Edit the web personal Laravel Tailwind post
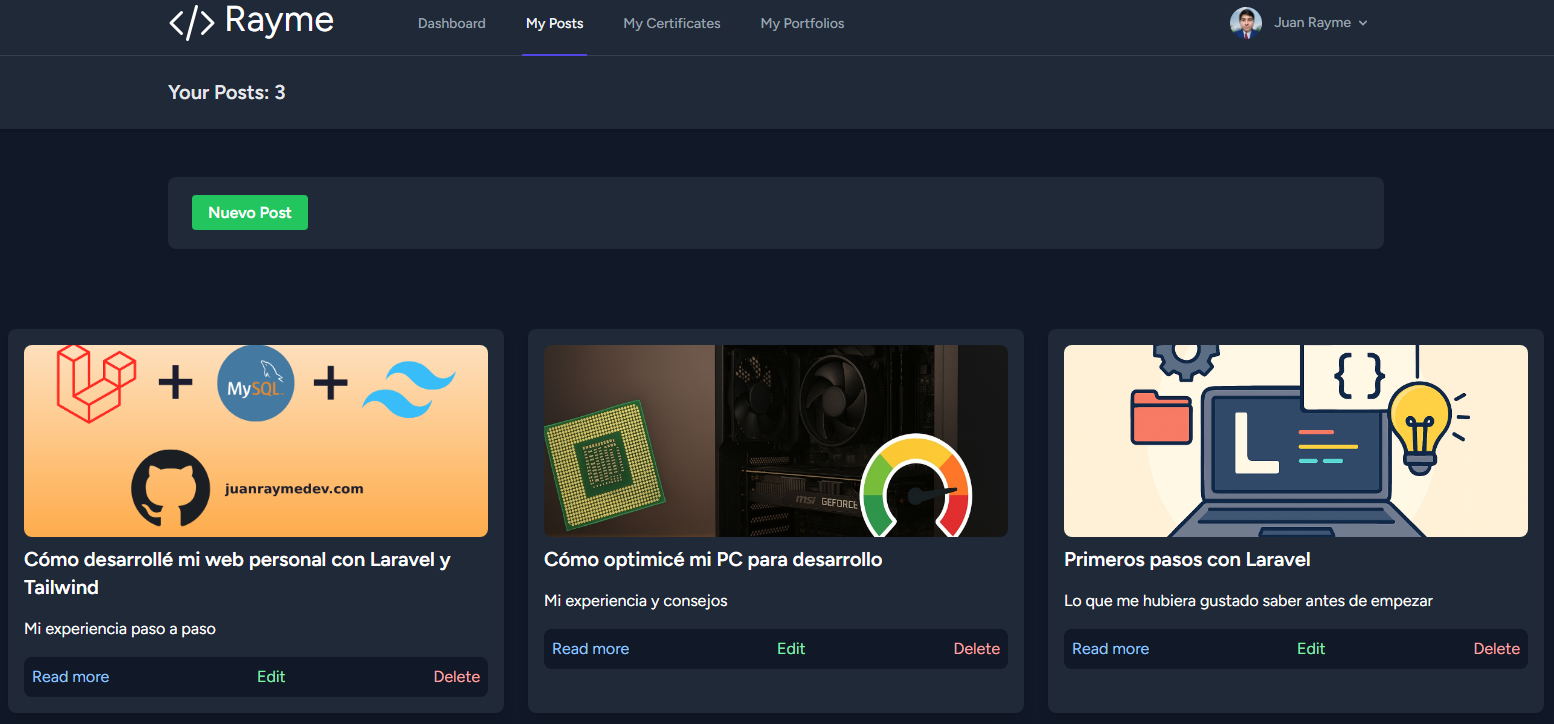This screenshot has height=724, width=1554. click(271, 677)
